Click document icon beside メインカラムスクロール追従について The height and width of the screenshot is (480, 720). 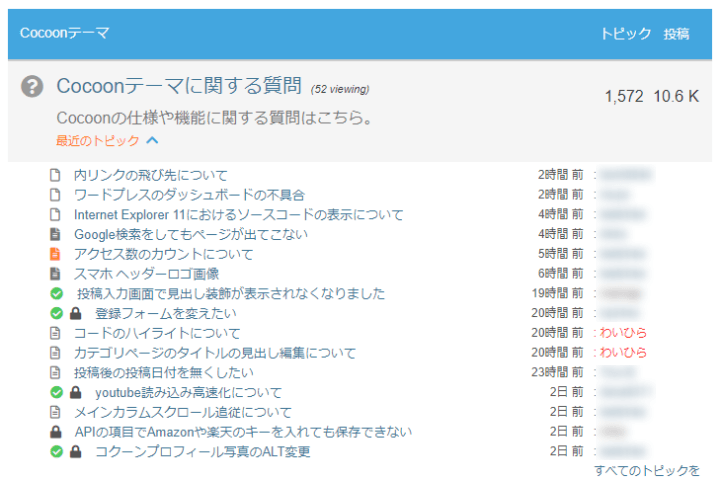[x=55, y=412]
